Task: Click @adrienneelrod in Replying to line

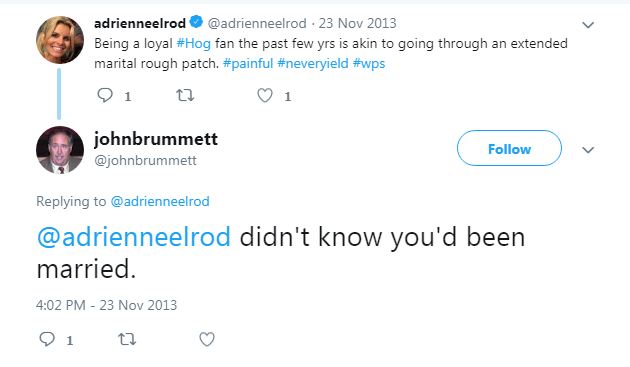Action: [x=160, y=201]
